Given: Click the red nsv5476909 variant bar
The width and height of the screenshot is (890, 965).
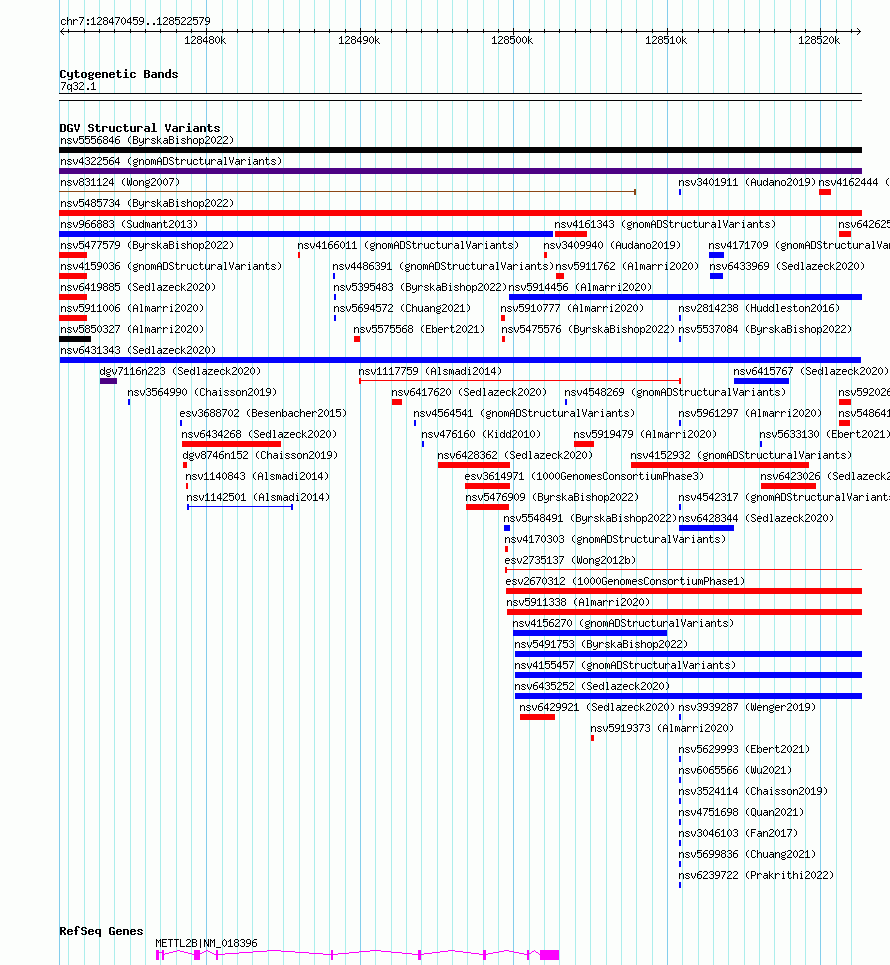Looking at the screenshot, I should click(487, 507).
